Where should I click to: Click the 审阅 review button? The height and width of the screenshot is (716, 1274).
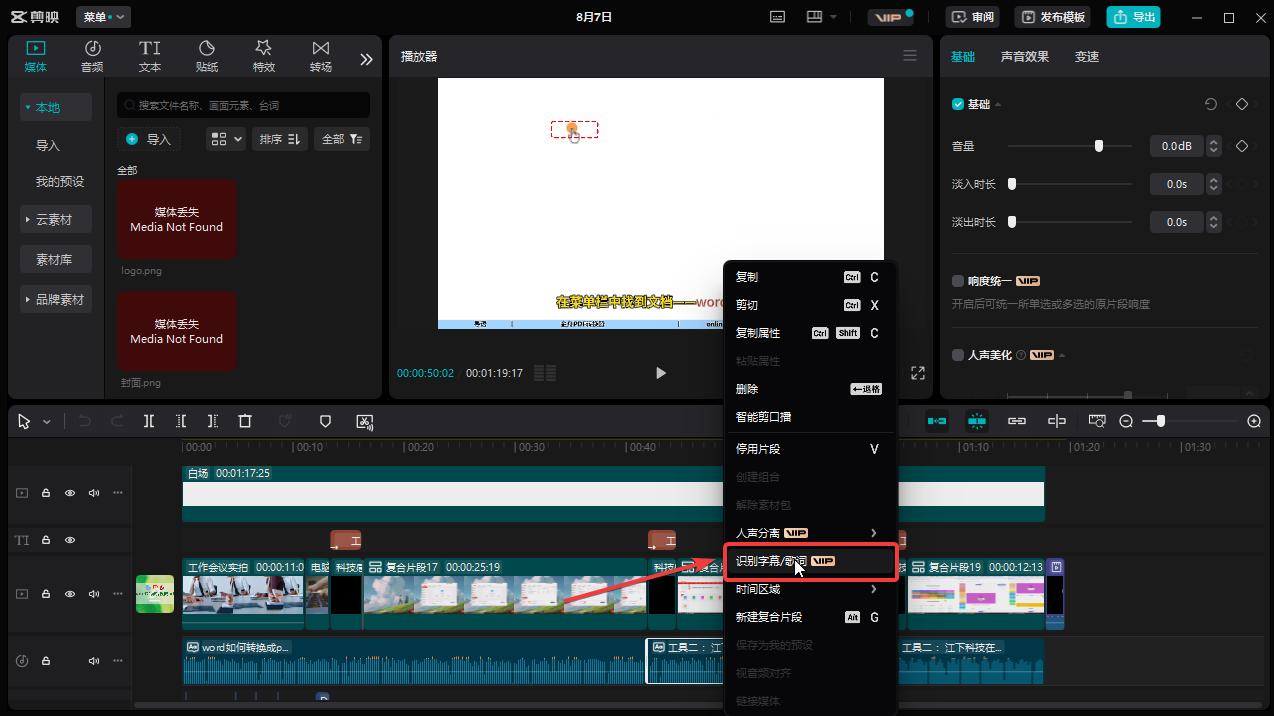[974, 17]
